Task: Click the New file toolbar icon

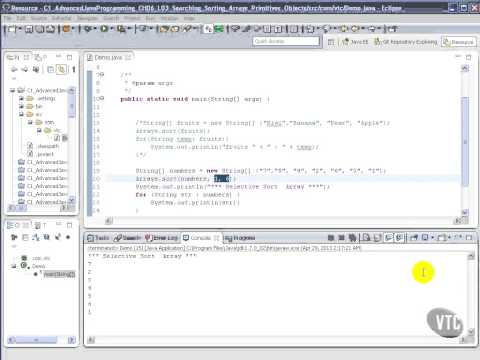Action: tap(11, 29)
